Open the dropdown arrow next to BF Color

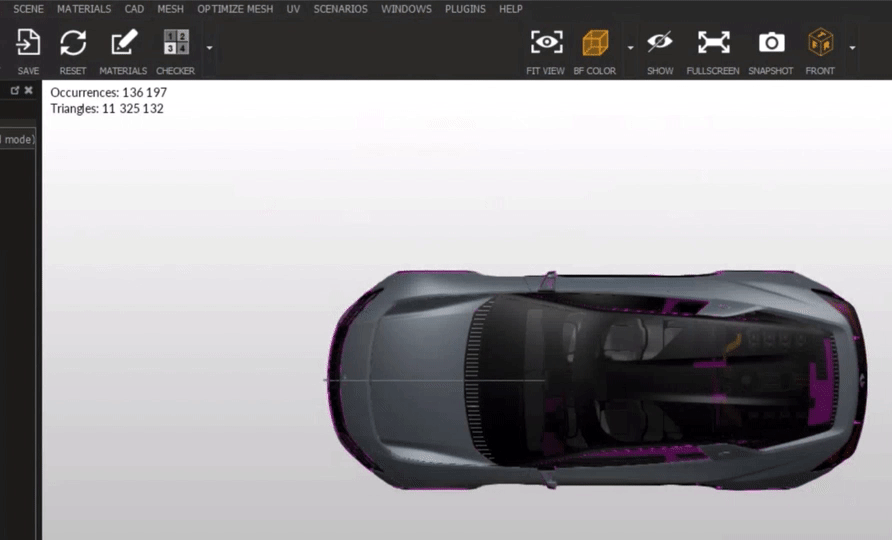630,47
